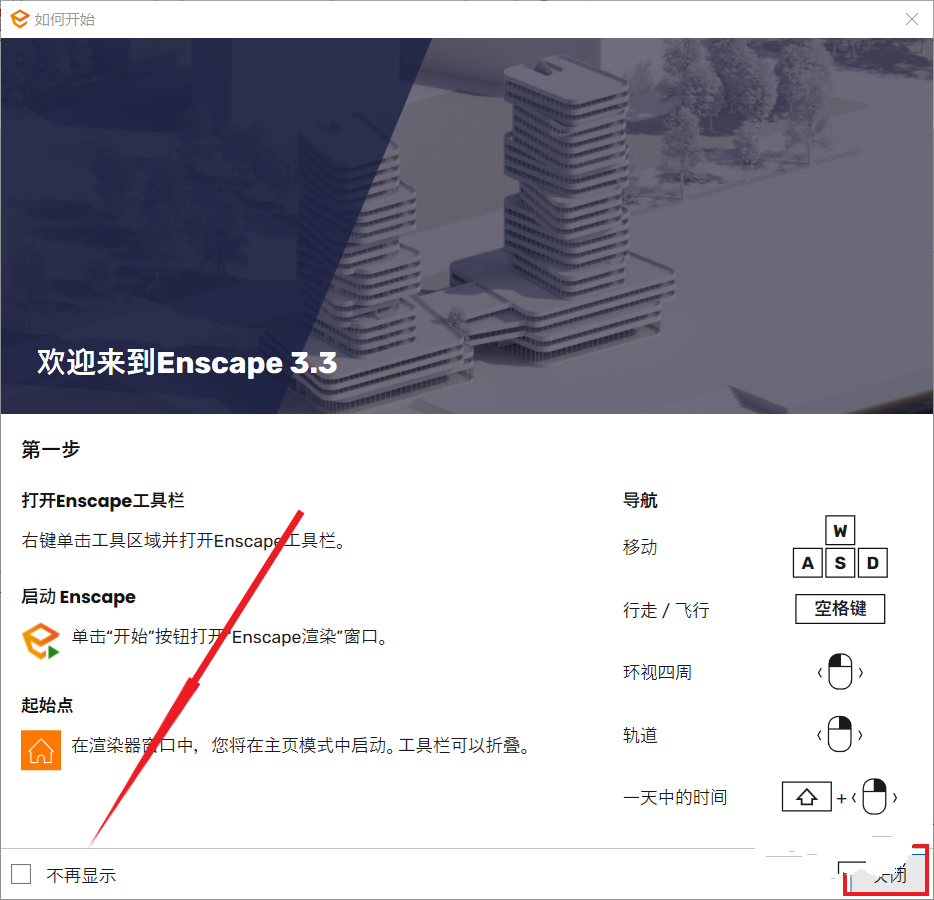
Task: Click the 启动 Enscape heading
Action: tap(79, 596)
